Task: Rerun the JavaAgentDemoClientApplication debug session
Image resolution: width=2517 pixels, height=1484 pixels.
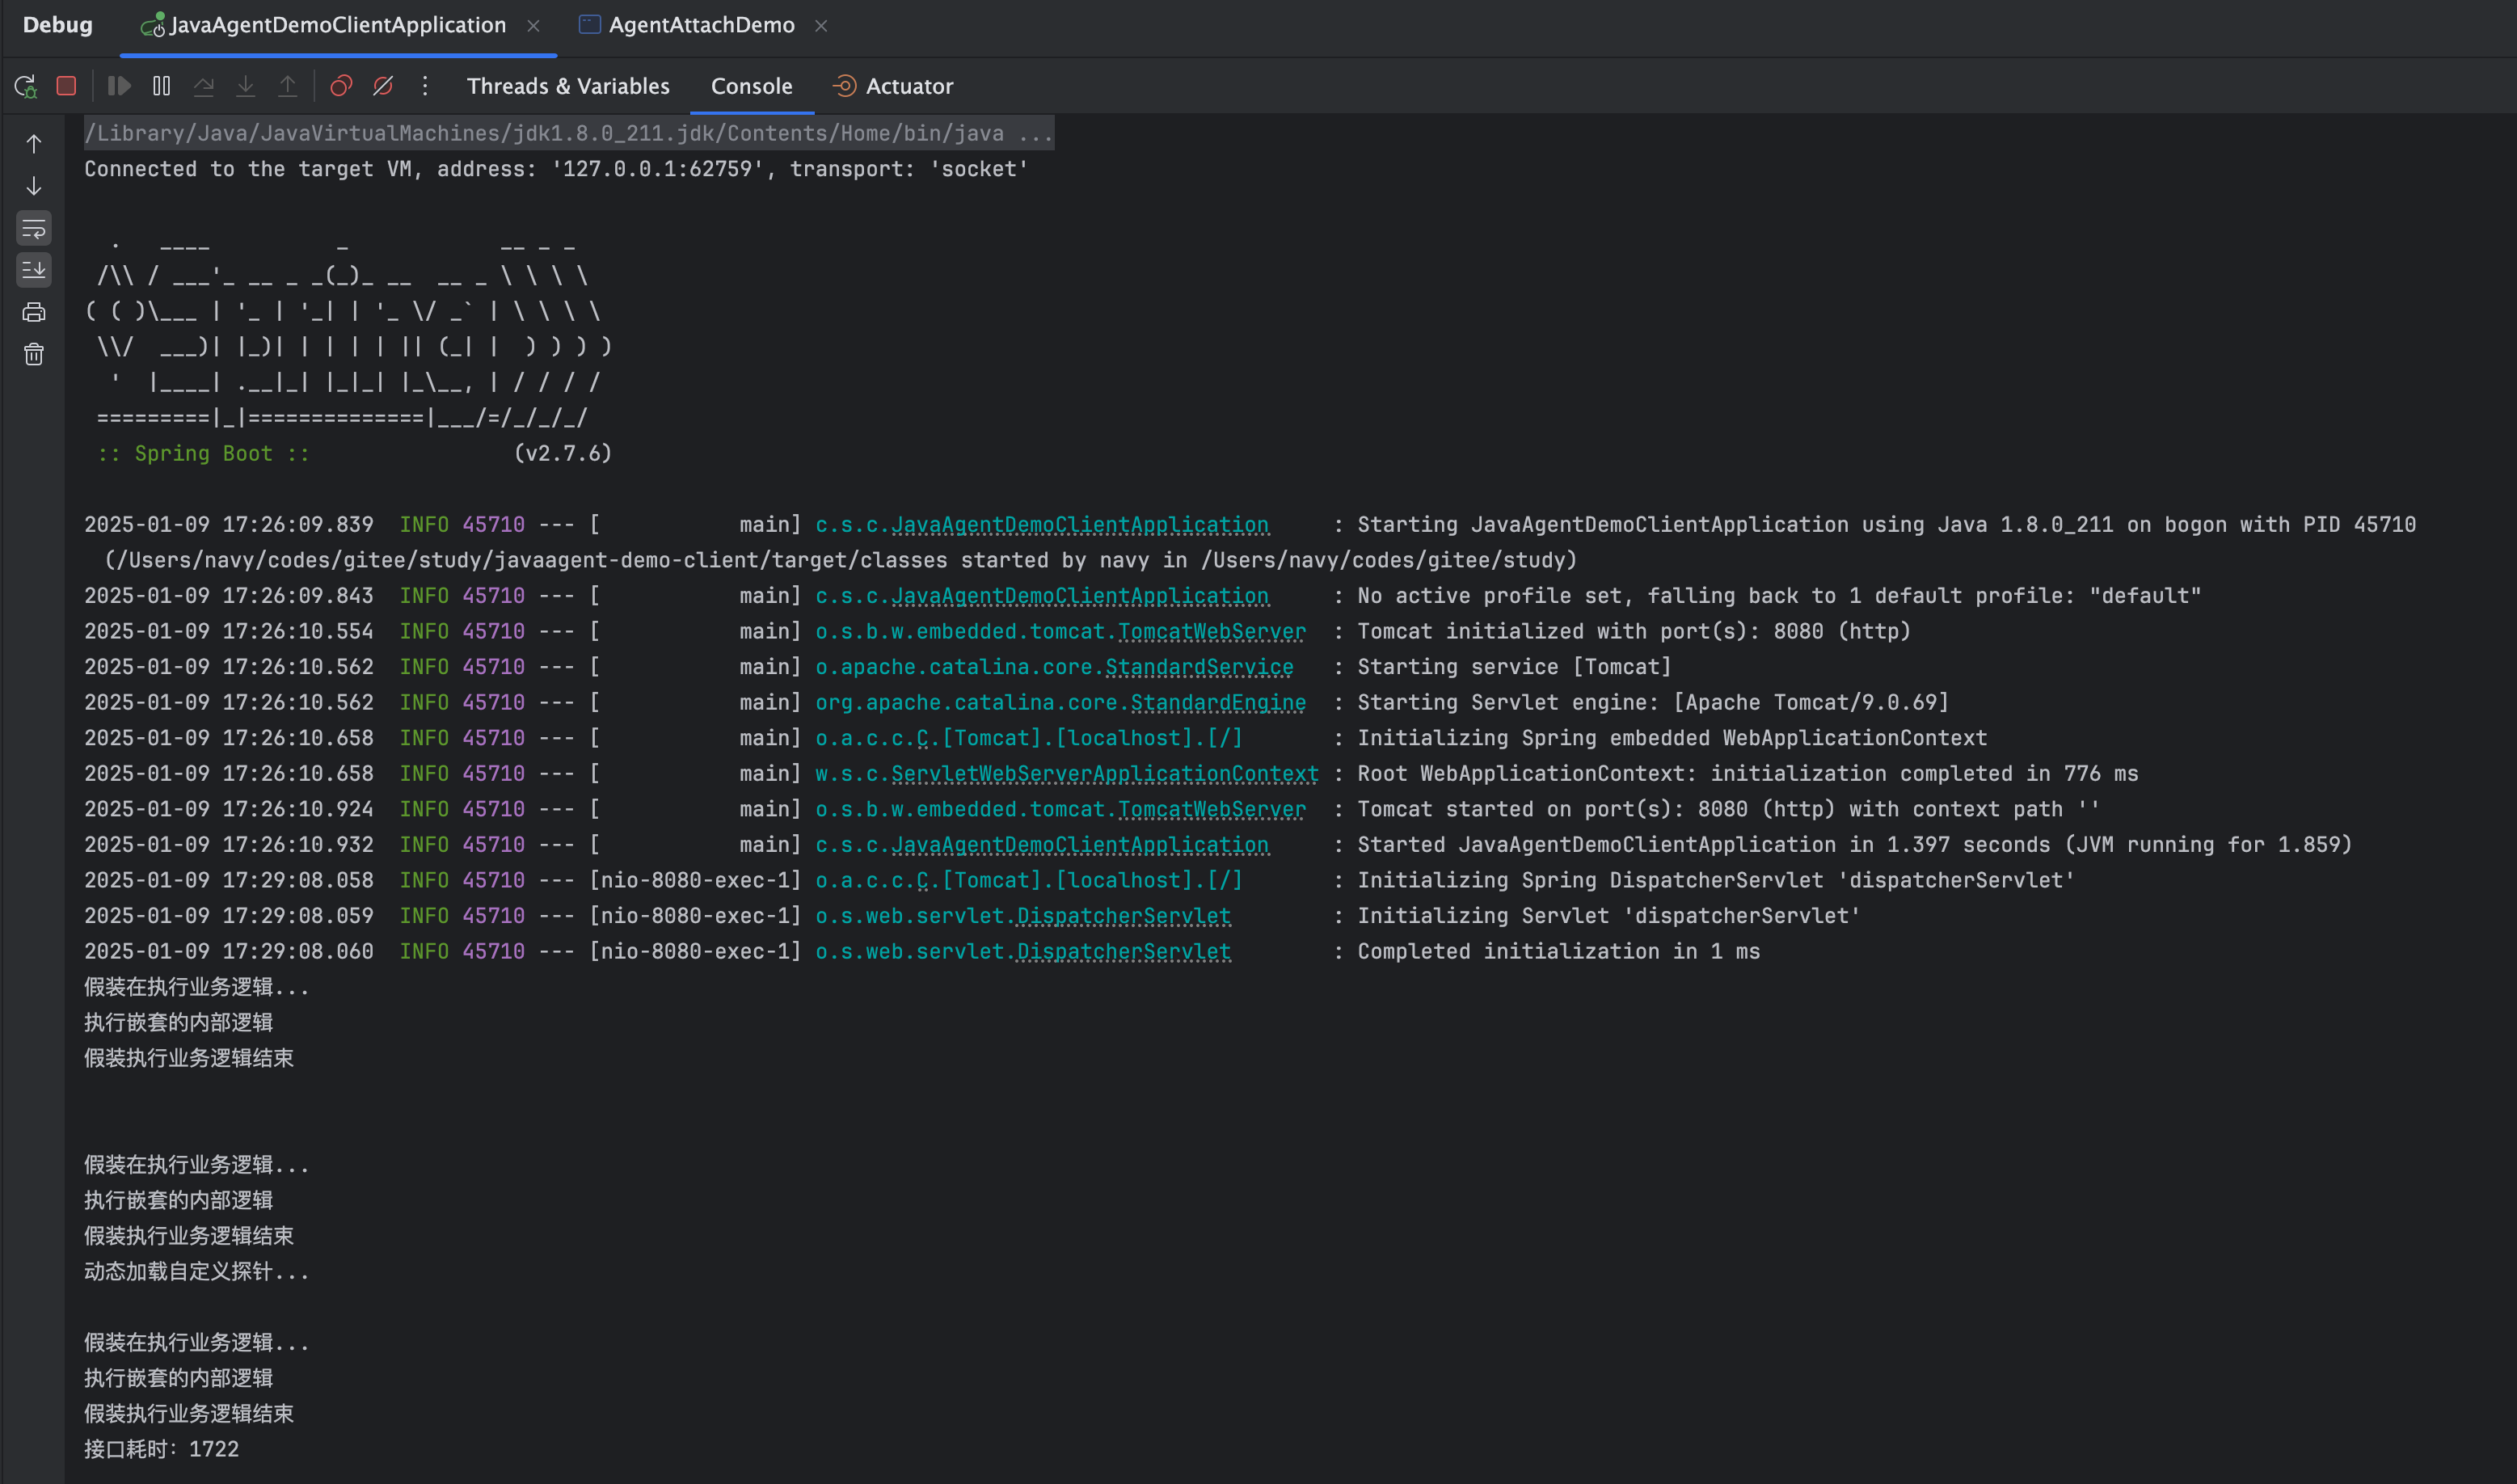Action: (26, 86)
